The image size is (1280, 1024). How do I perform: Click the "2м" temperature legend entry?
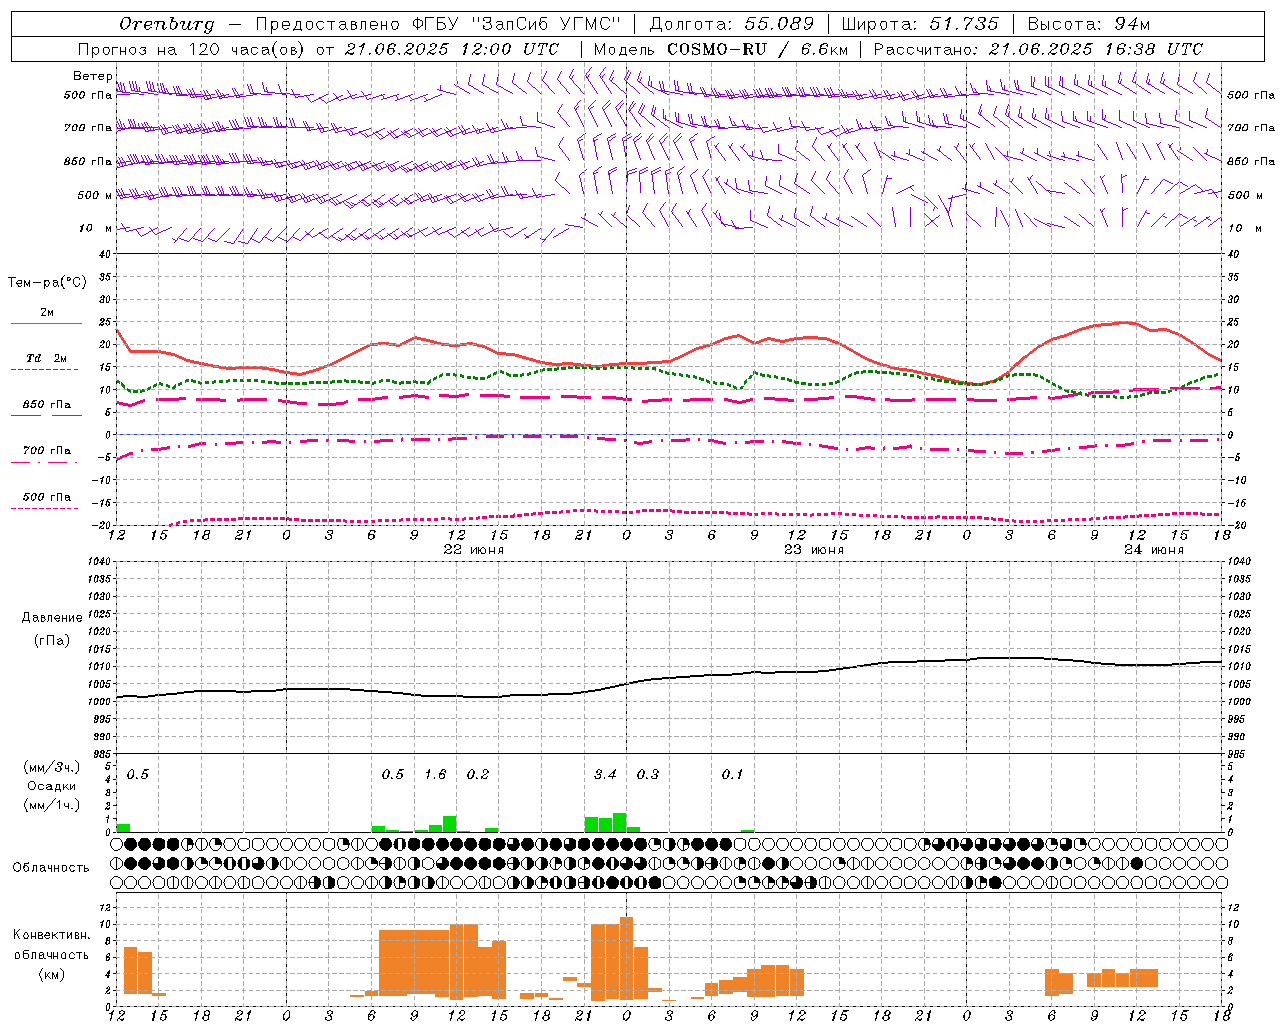tap(47, 313)
